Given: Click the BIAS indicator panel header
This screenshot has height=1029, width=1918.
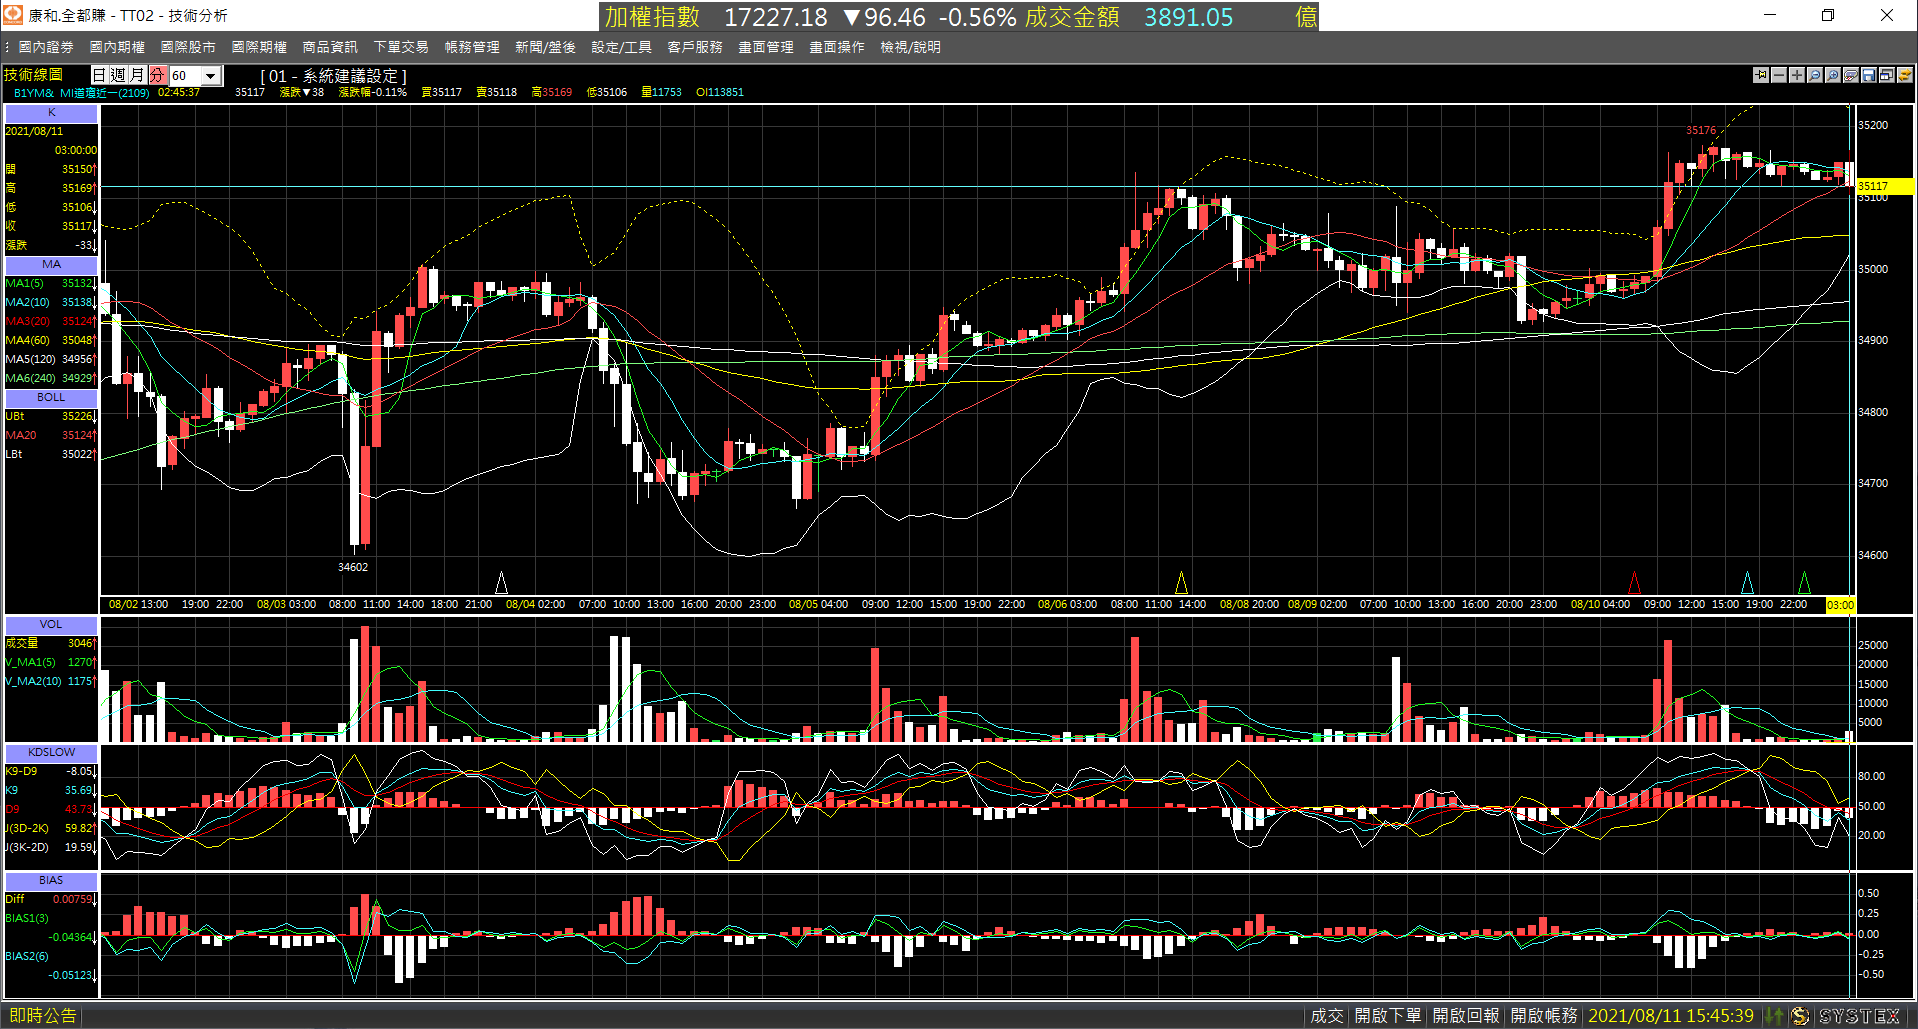Looking at the screenshot, I should [x=51, y=881].
